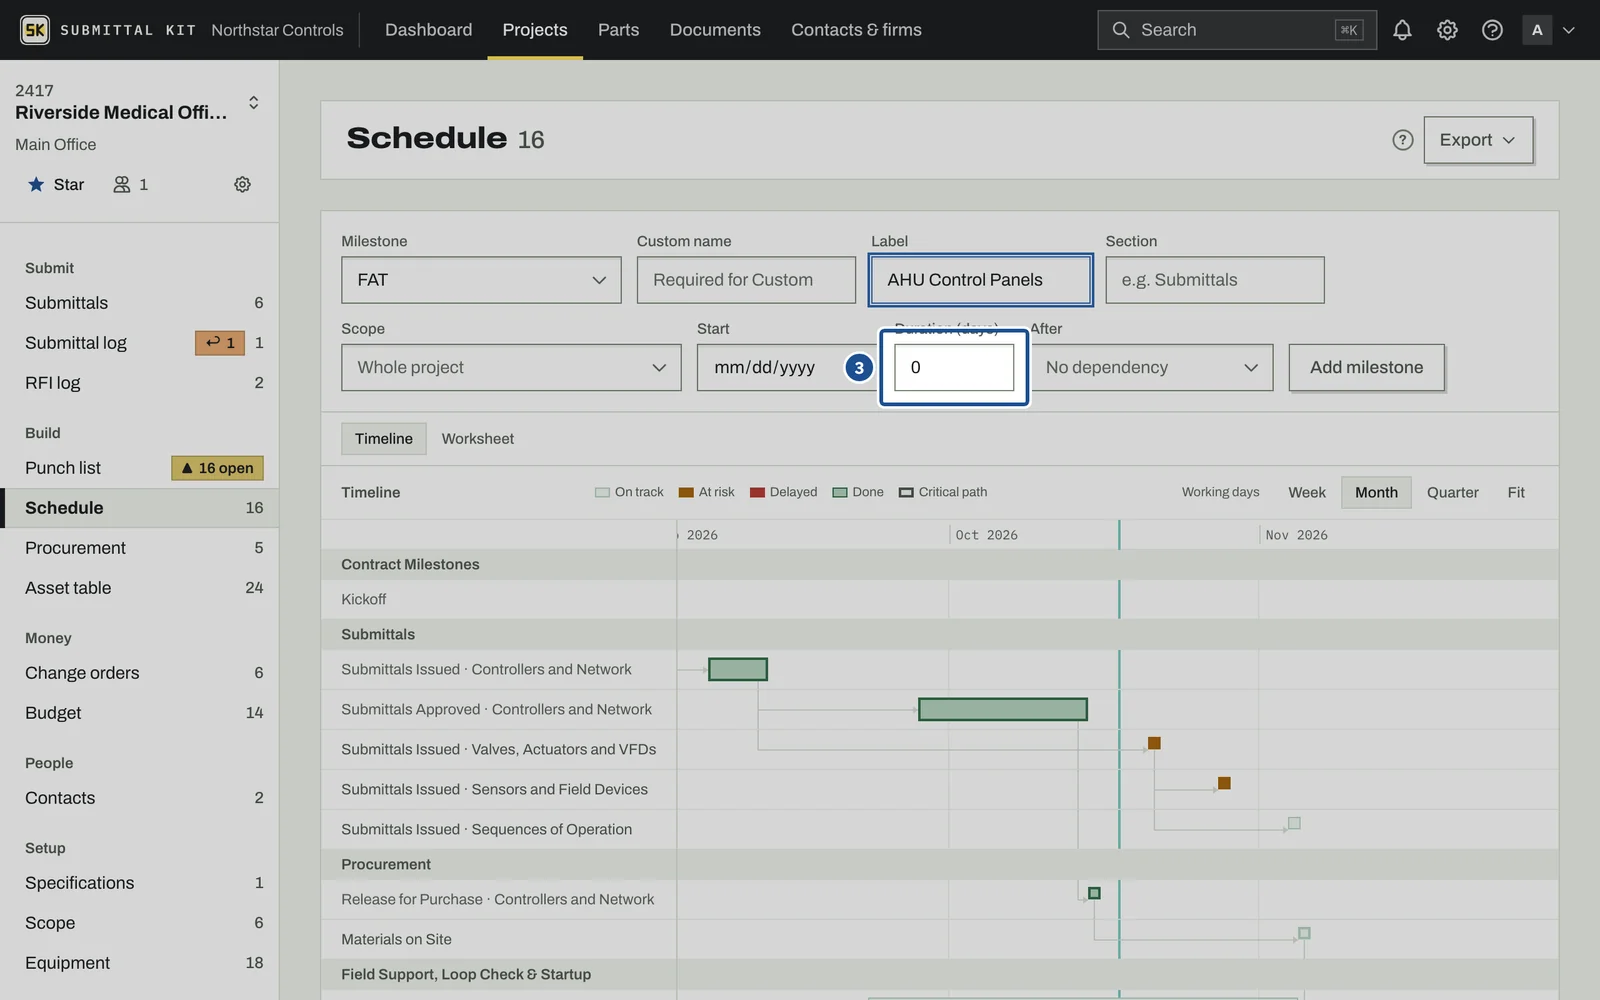
Task: Click the Add milestone button
Action: 1366,368
